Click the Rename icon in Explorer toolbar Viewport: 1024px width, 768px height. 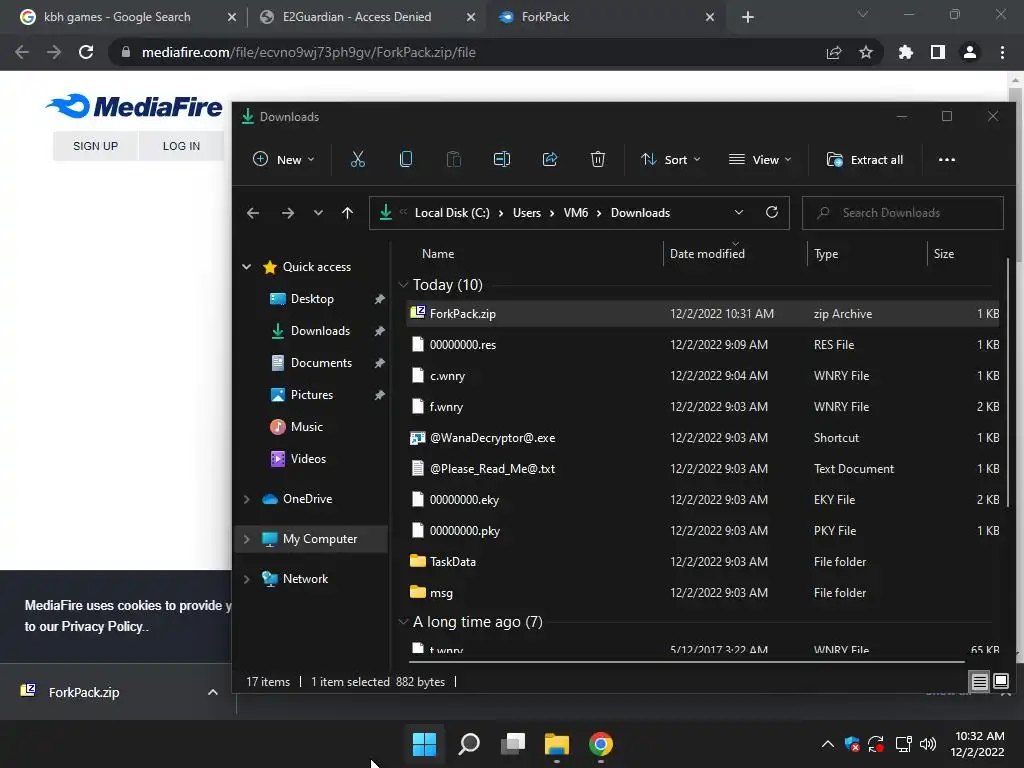(x=502, y=159)
